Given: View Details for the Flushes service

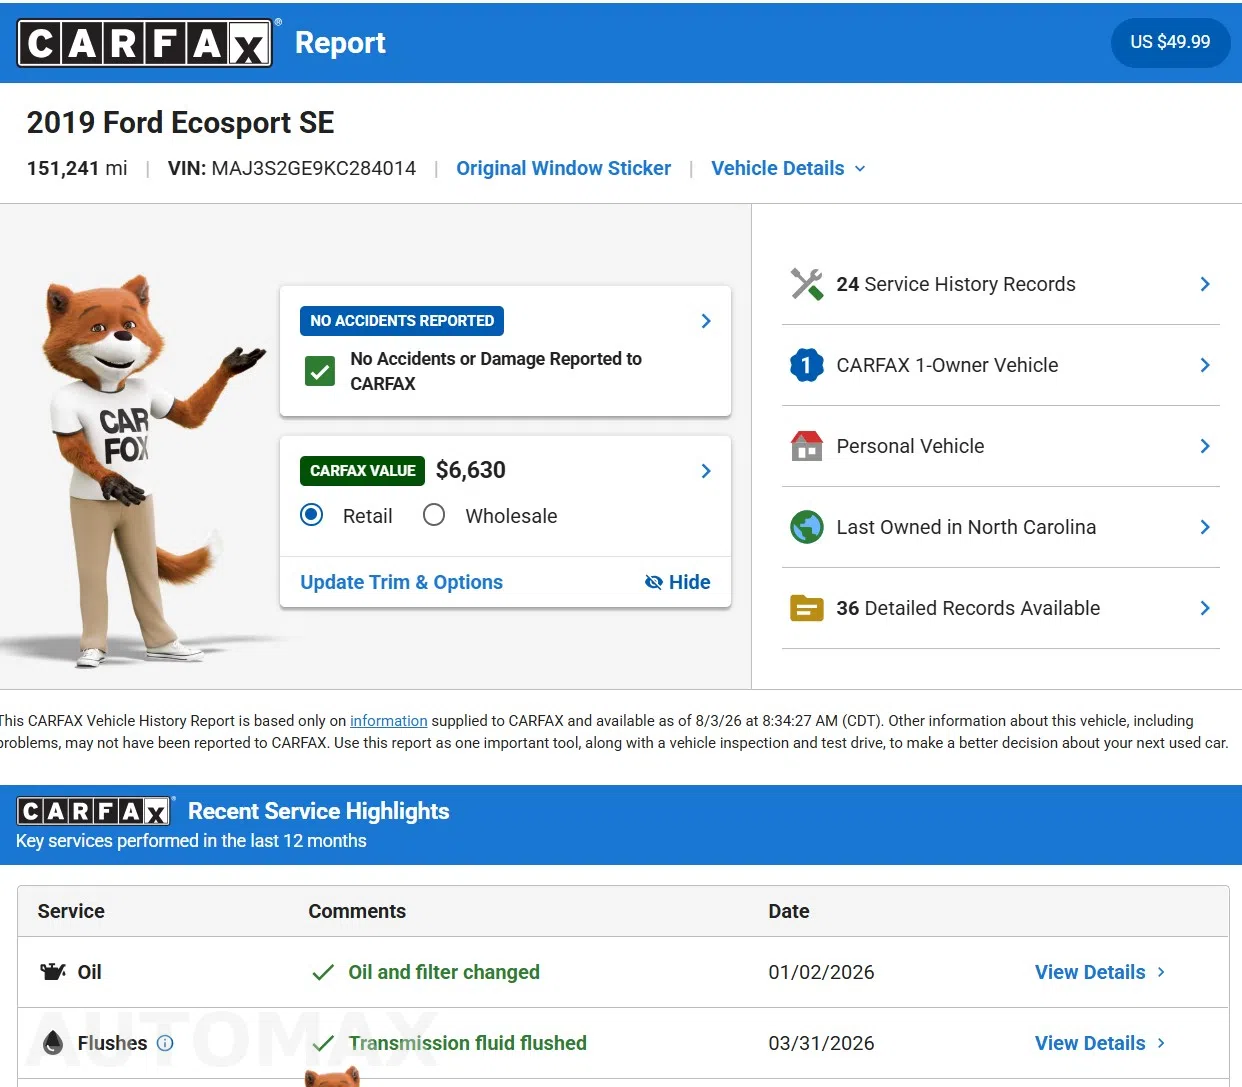Looking at the screenshot, I should point(1100,1043).
